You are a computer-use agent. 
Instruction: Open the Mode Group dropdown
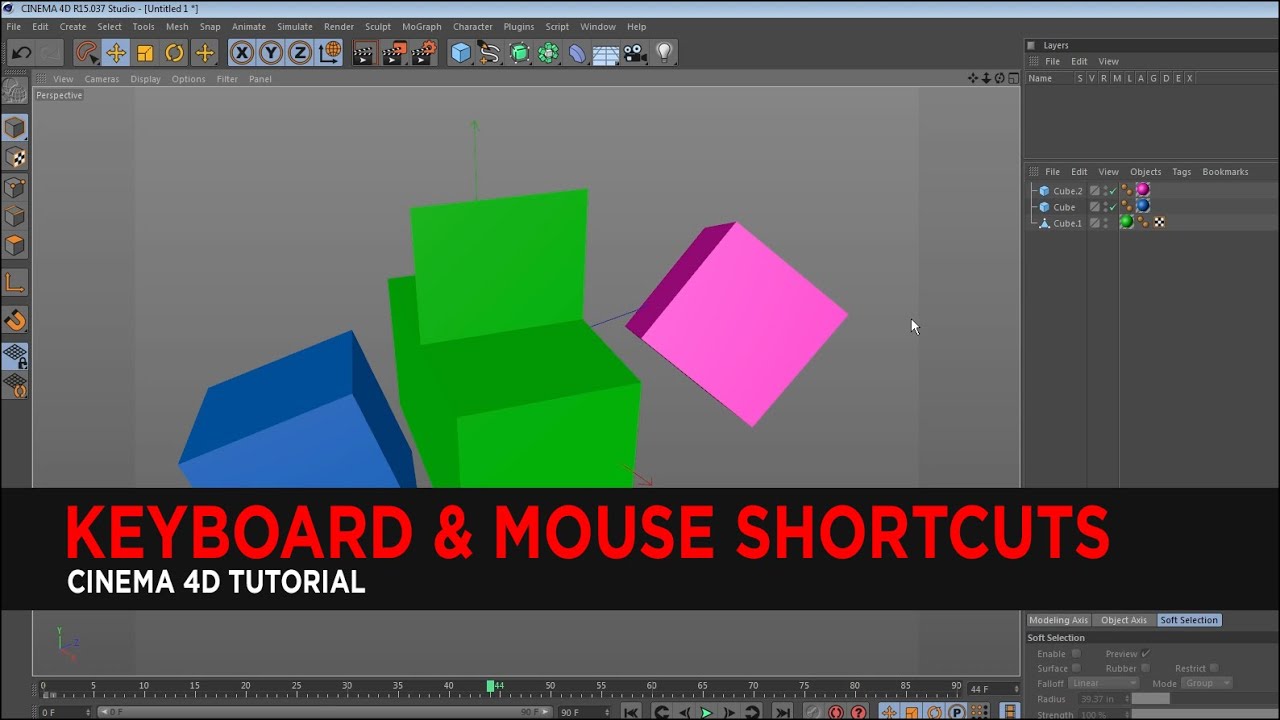(1207, 683)
